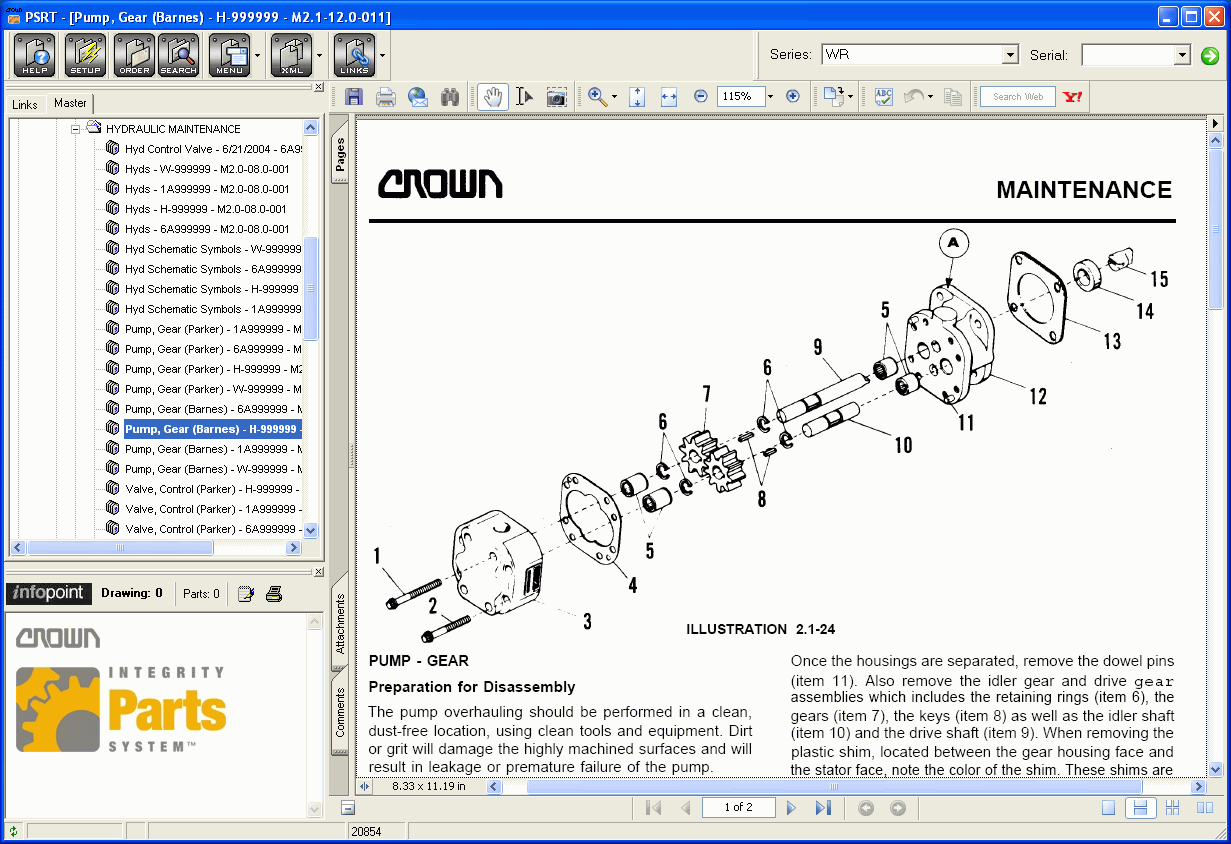Screen dimensions: 1231x844
Task: Open the Serial combo box dropdown
Action: (x=1182, y=55)
